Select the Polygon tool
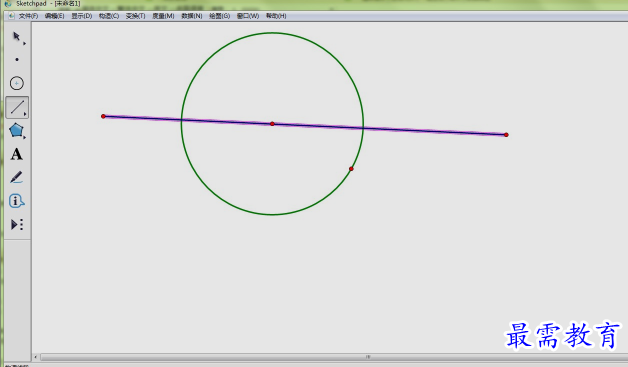This screenshot has height=367, width=628. click(16, 130)
